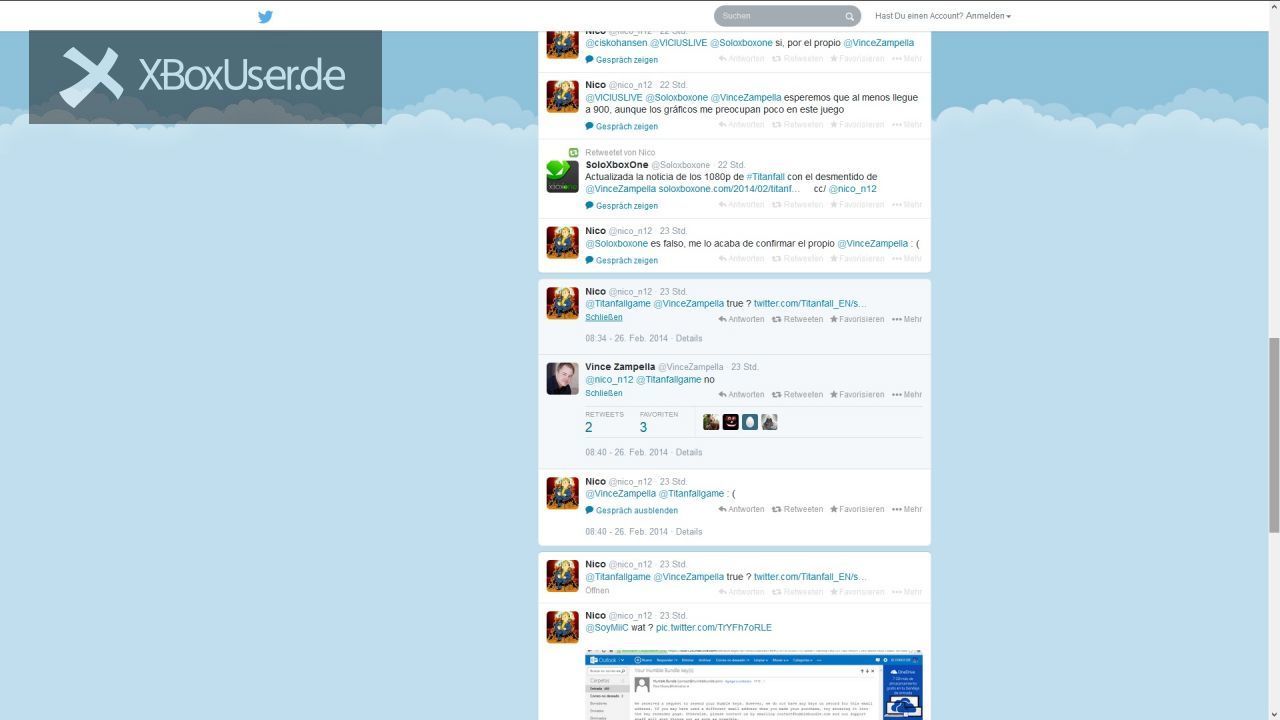Open the pic.twitter.com/TrYFh7oRLE link

coord(714,627)
